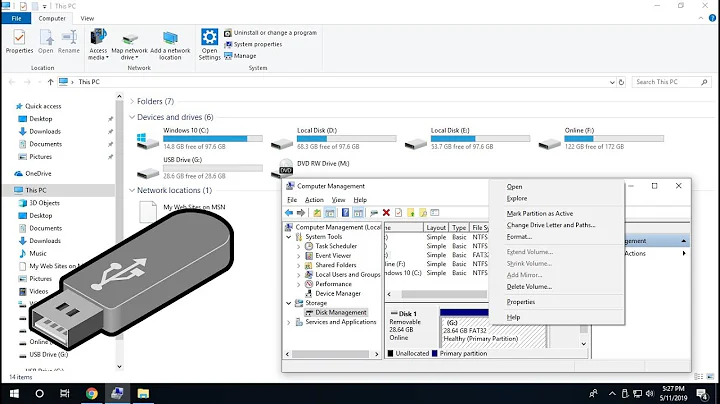Choose Format... from the context menu

pyautogui.click(x=519, y=237)
